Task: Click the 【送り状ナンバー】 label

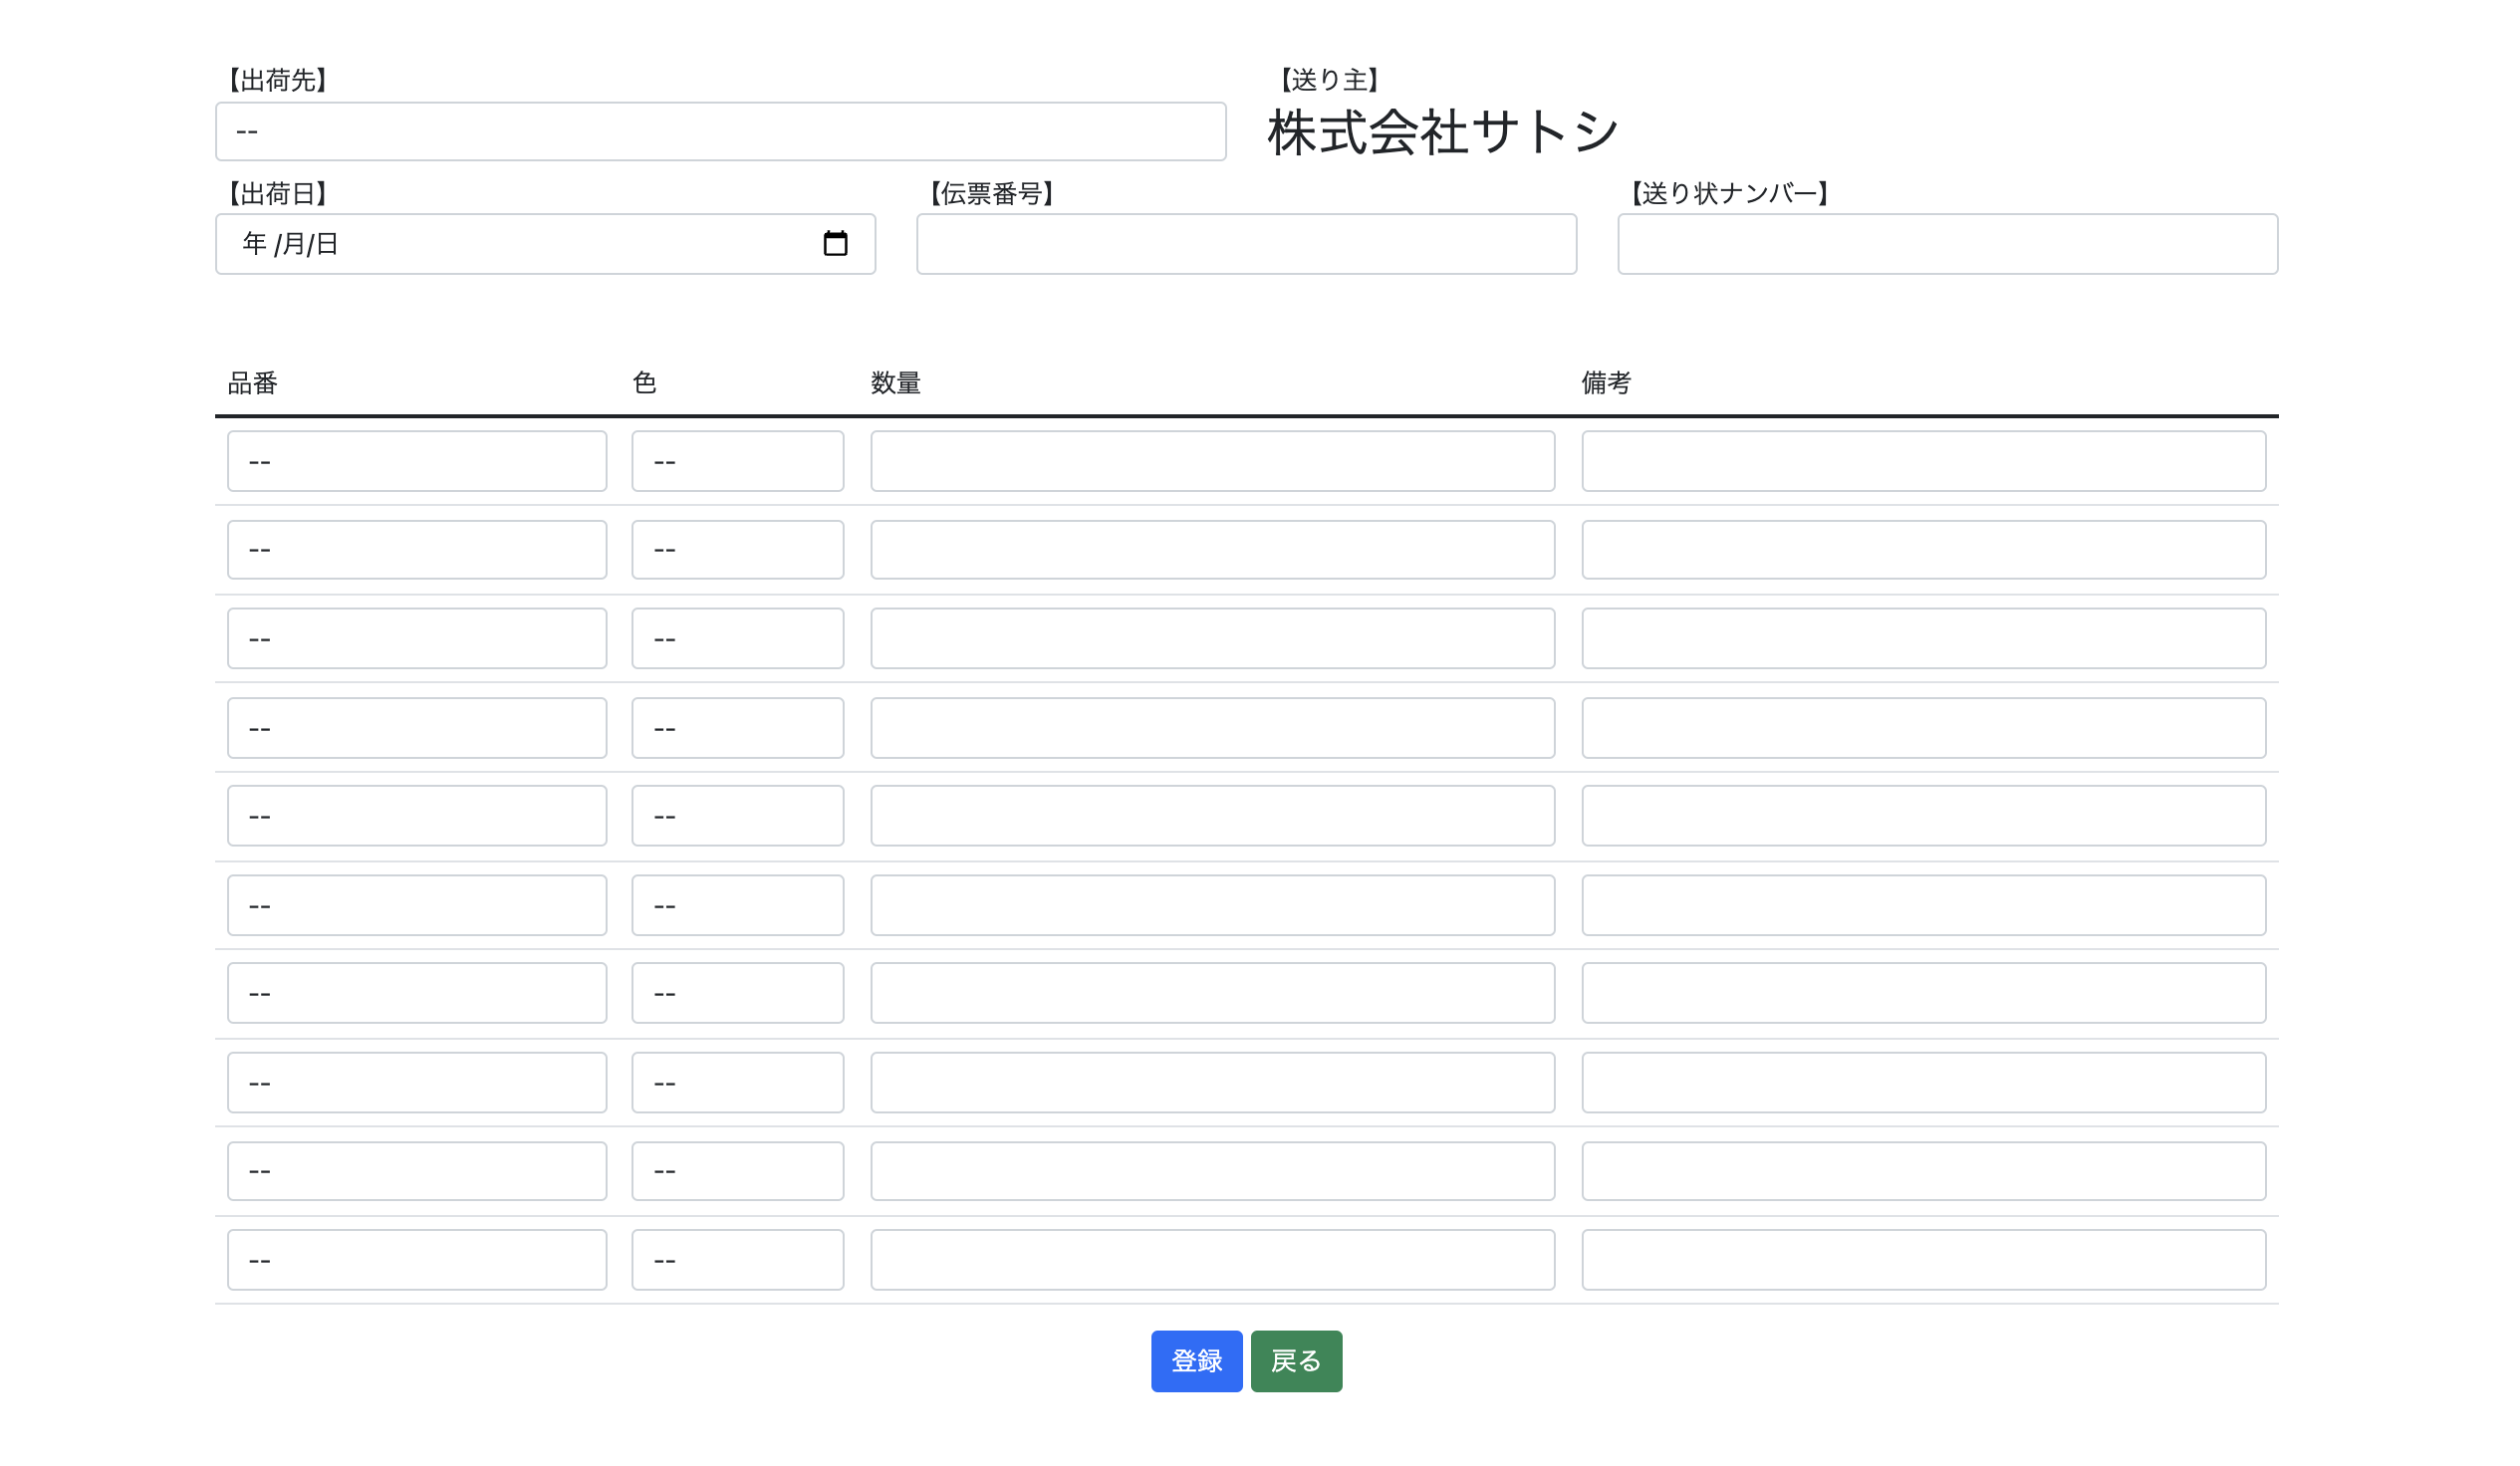Action: [x=1729, y=193]
